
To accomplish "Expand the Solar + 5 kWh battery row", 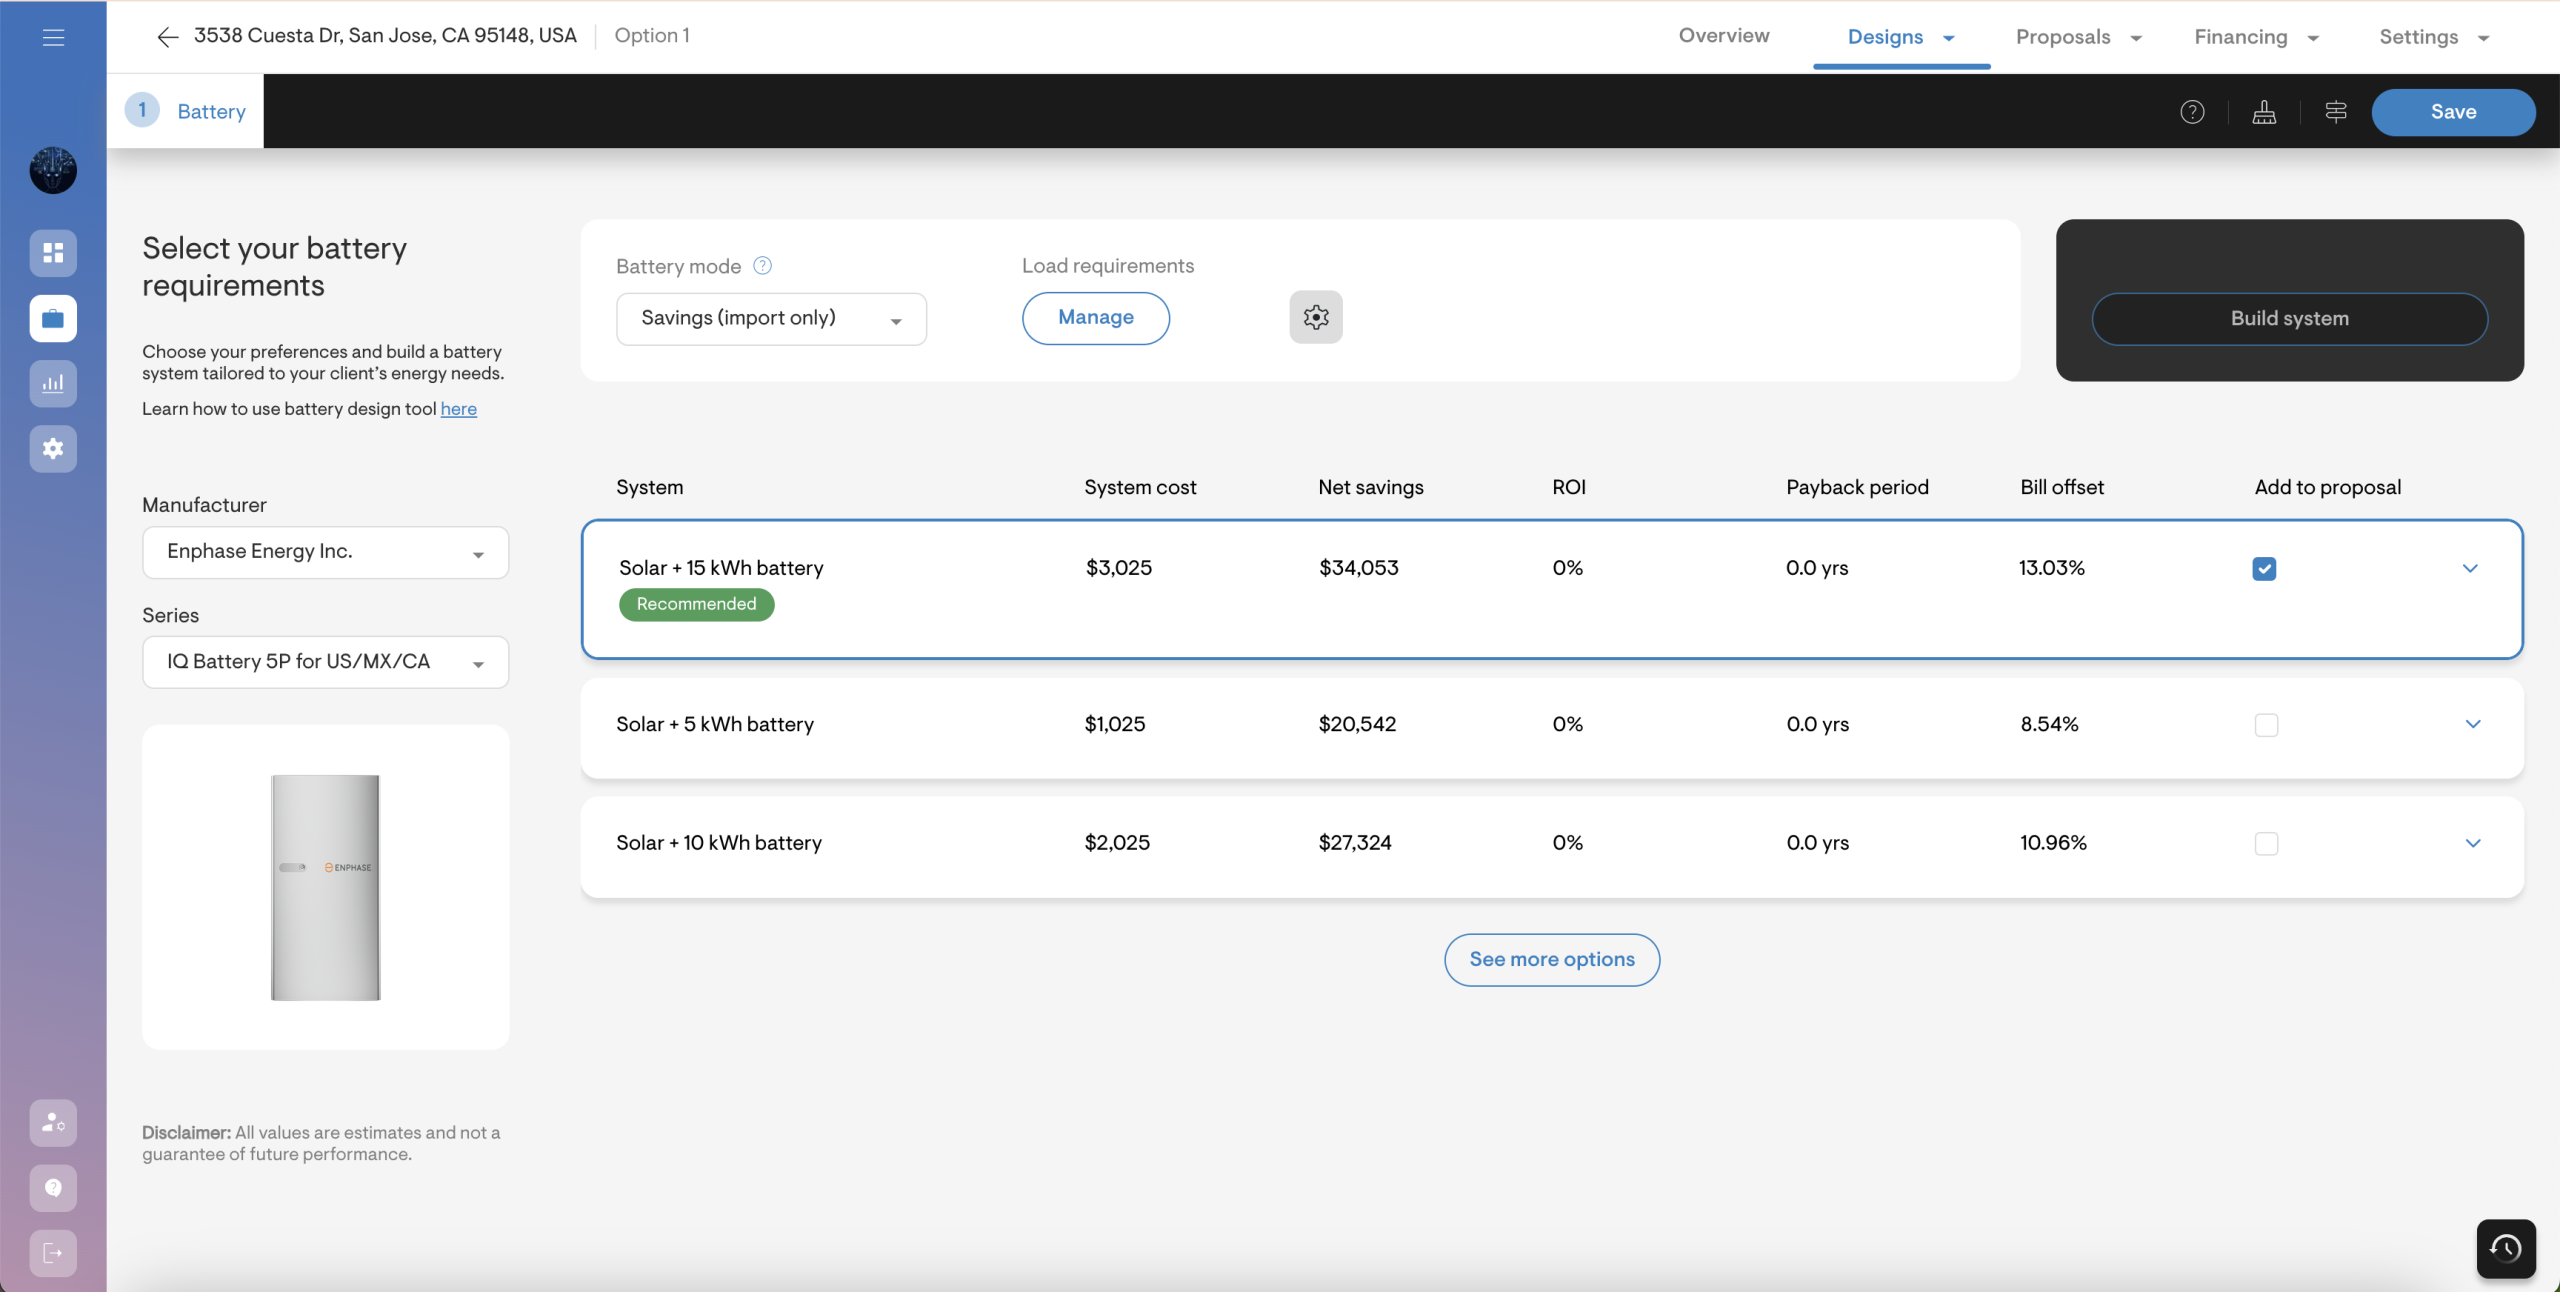I will coord(2472,725).
